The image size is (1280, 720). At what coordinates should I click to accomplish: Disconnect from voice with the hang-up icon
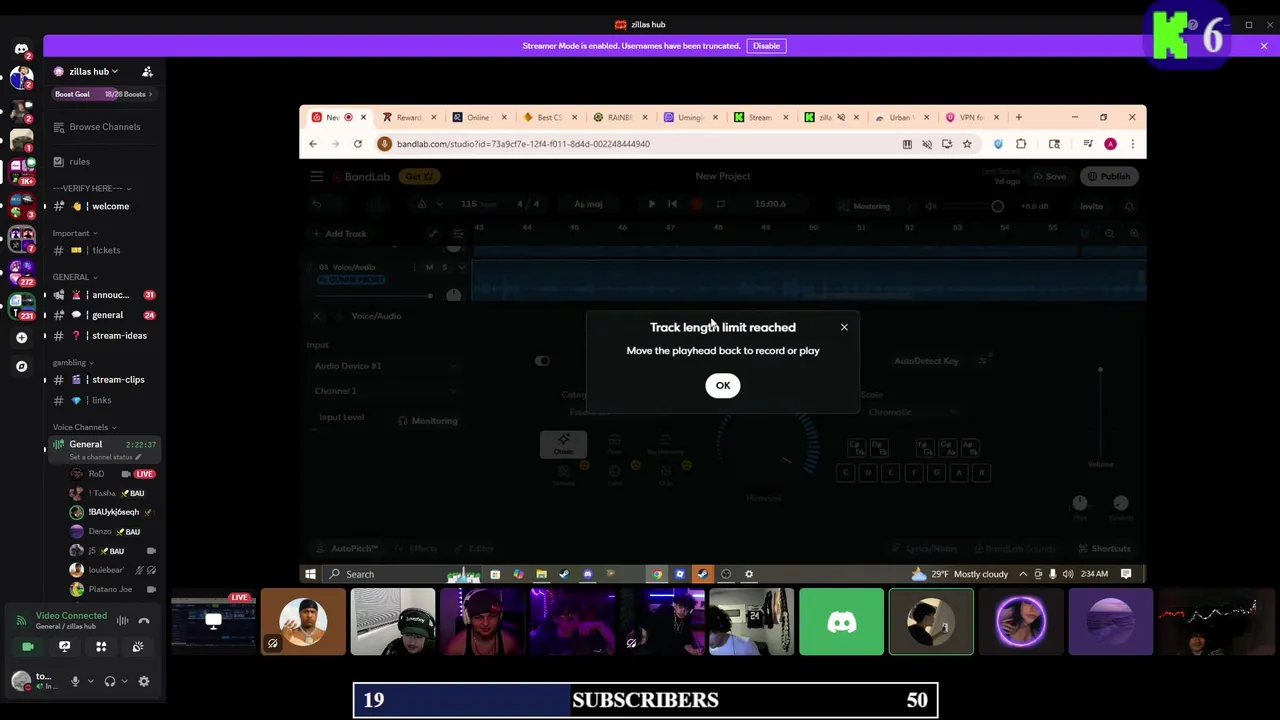coord(144,620)
